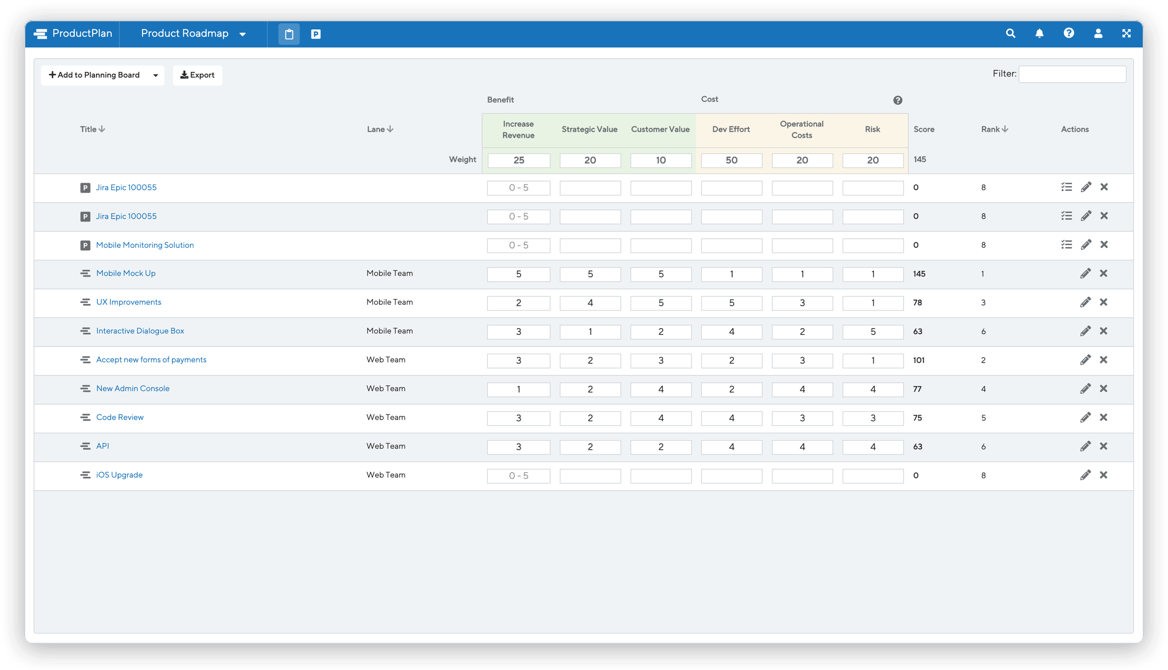Edit Customer Value weight field
Viewport: 1168px width, 670px height.
coord(661,160)
